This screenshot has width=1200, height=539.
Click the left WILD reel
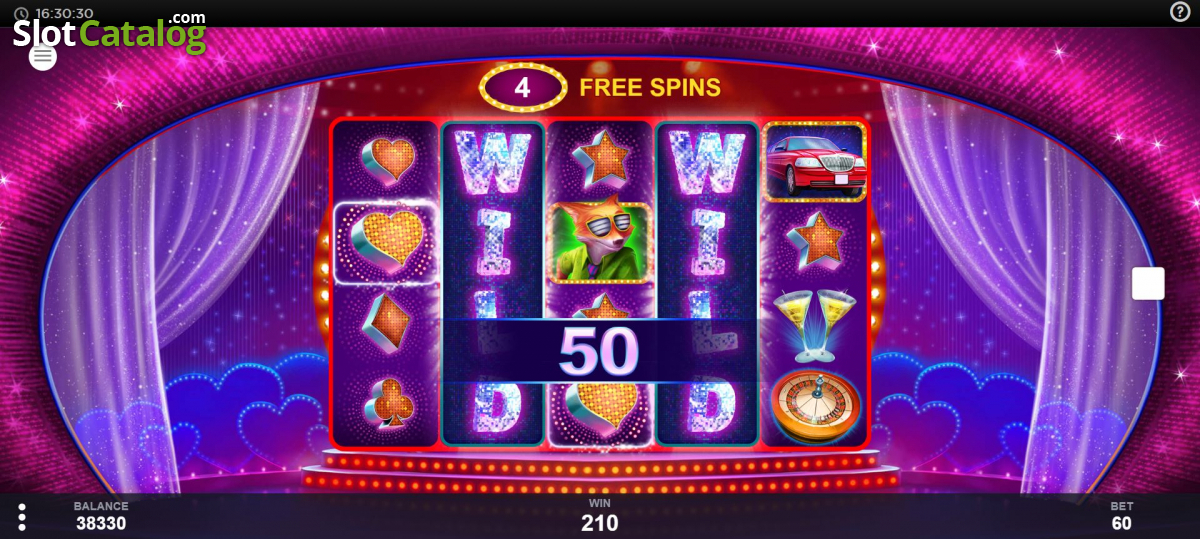click(493, 284)
